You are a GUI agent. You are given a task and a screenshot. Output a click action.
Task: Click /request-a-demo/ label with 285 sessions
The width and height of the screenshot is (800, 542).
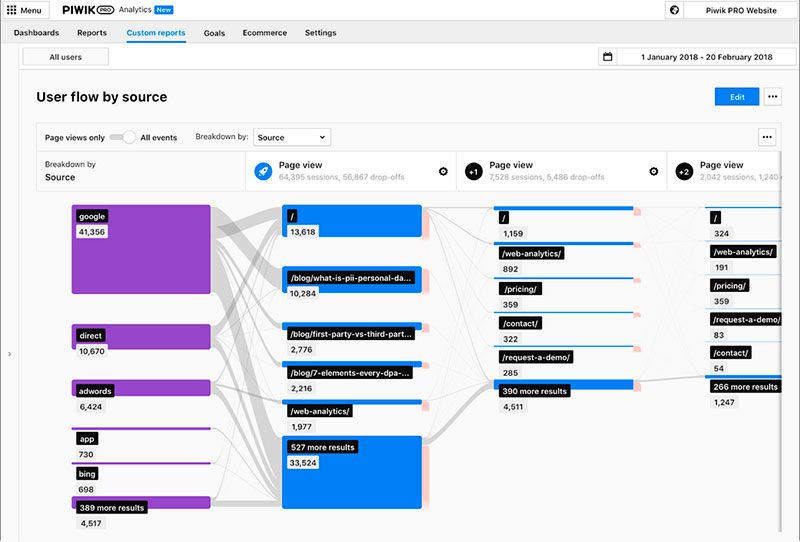(x=536, y=357)
